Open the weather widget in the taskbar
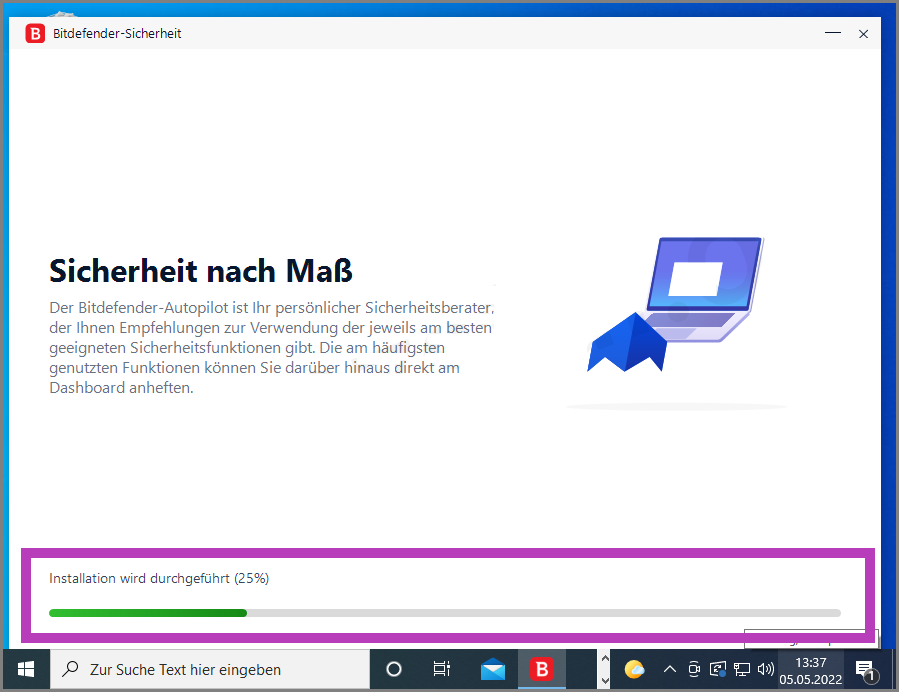Screen dimensions: 900x692 pyautogui.click(x=634, y=669)
